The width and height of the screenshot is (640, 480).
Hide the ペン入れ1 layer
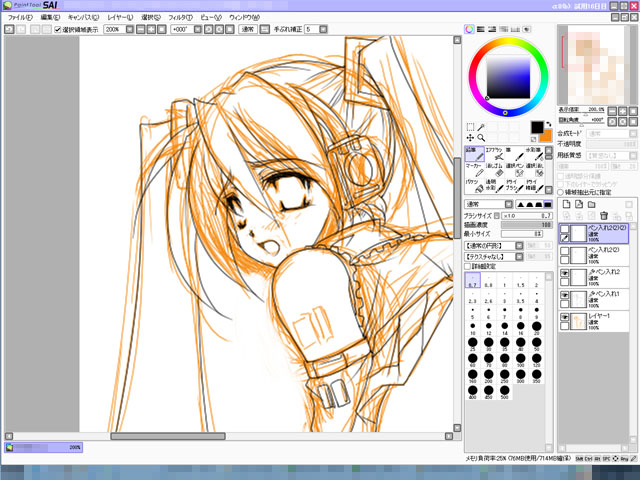pyautogui.click(x=564, y=295)
